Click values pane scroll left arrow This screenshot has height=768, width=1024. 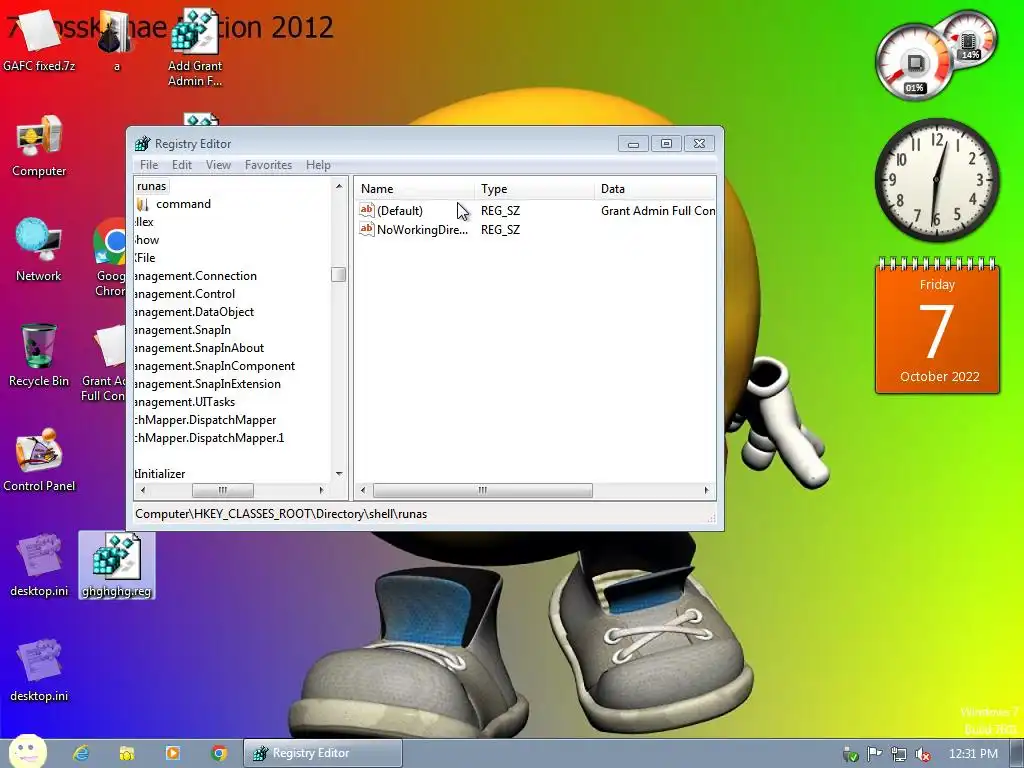tap(363, 490)
